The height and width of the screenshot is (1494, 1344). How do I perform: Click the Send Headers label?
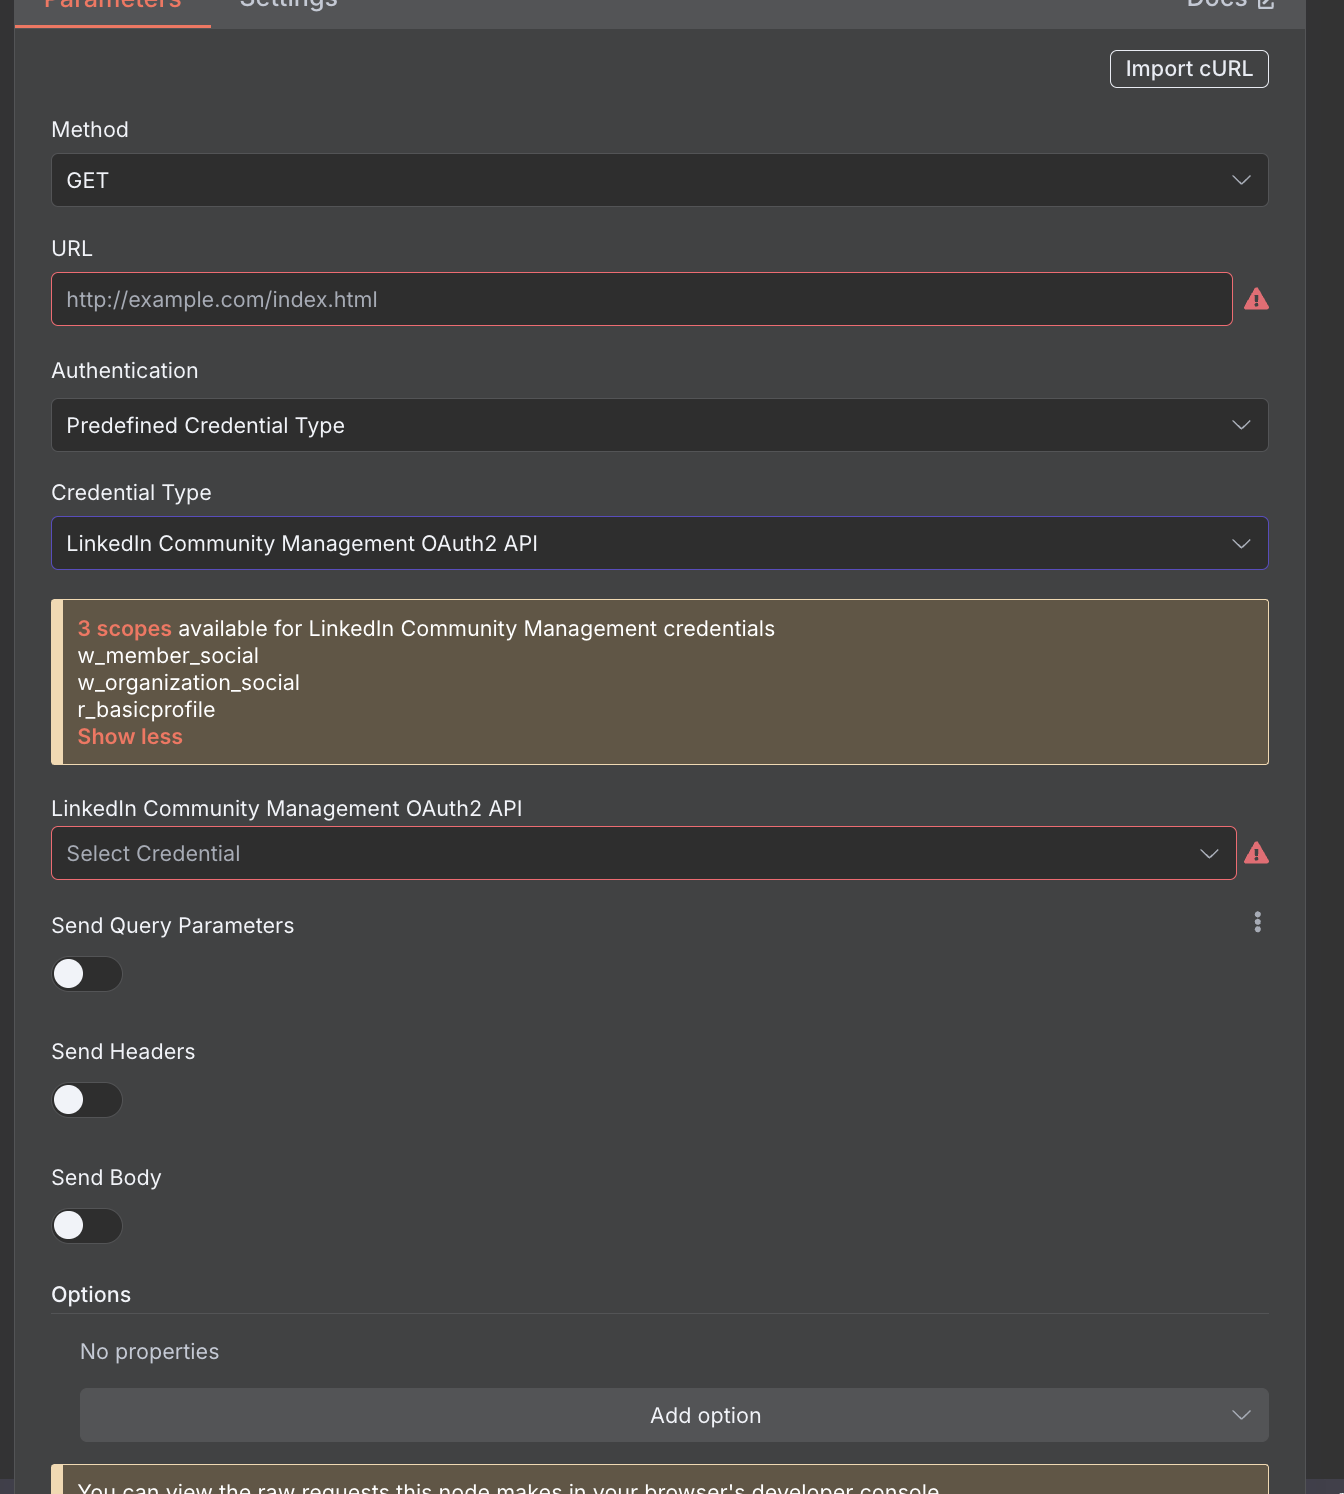[x=124, y=1052]
